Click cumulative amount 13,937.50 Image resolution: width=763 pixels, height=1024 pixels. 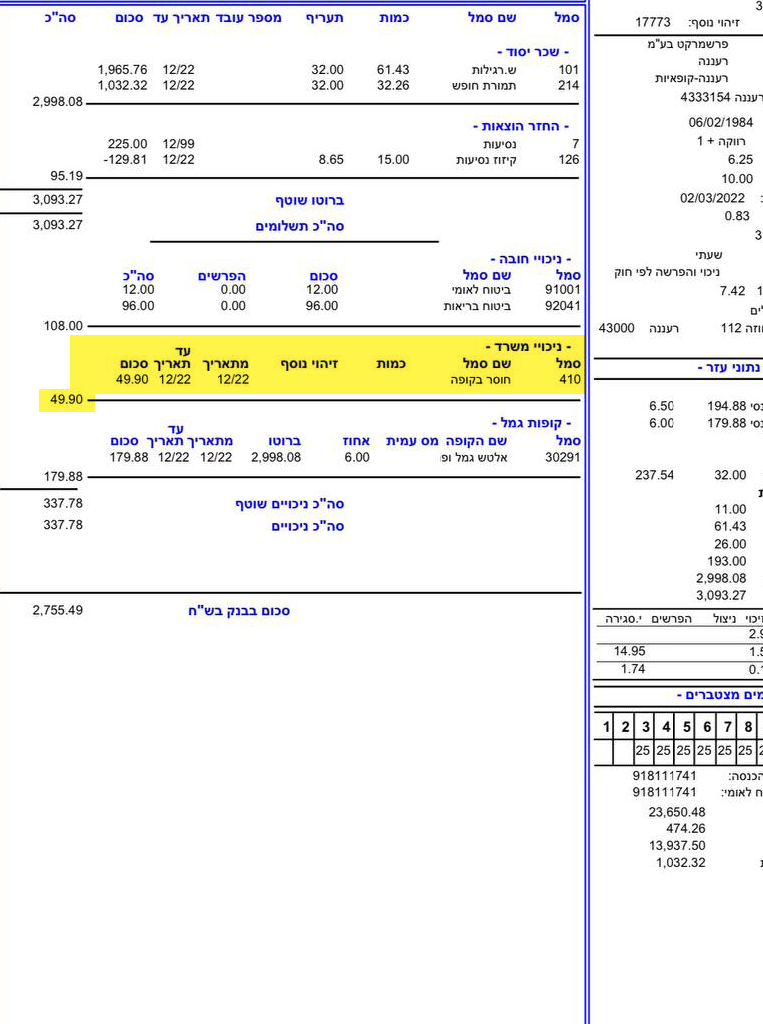(677, 845)
